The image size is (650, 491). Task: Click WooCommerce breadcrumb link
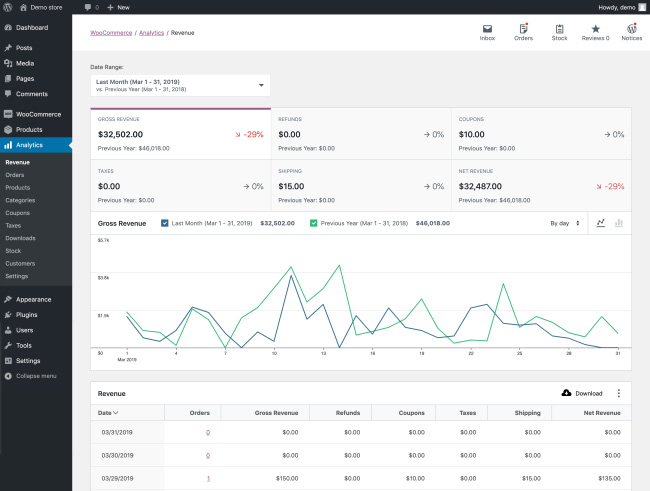pyautogui.click(x=111, y=33)
